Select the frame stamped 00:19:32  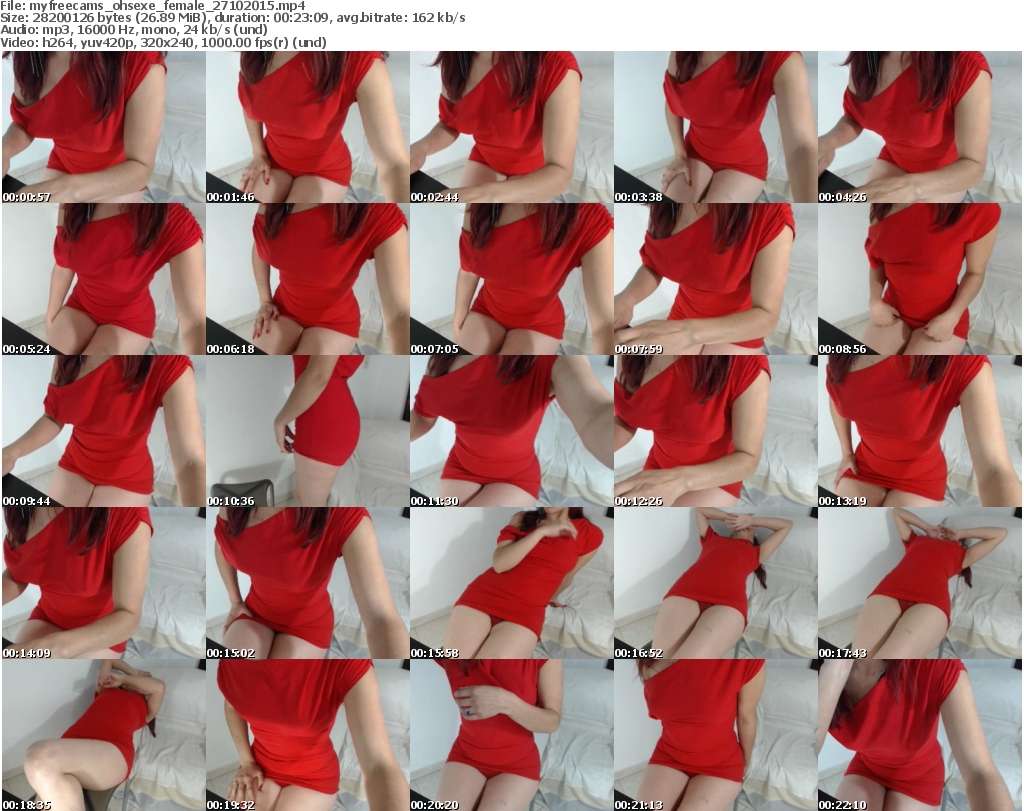308,735
